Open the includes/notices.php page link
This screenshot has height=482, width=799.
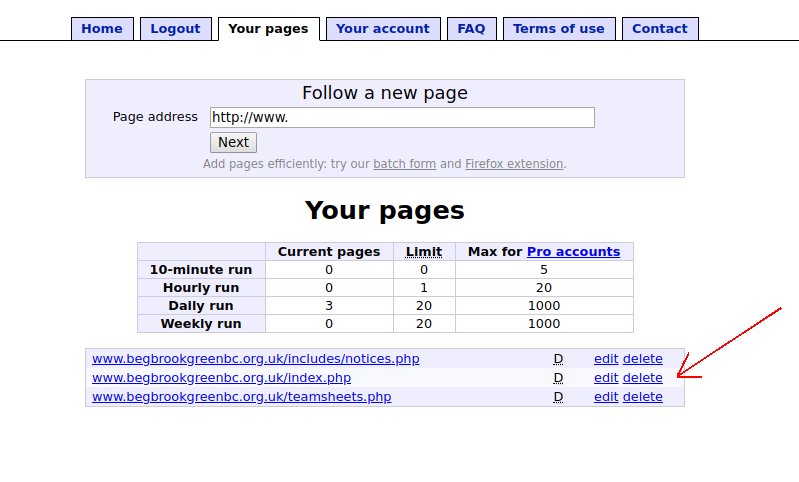click(x=256, y=359)
